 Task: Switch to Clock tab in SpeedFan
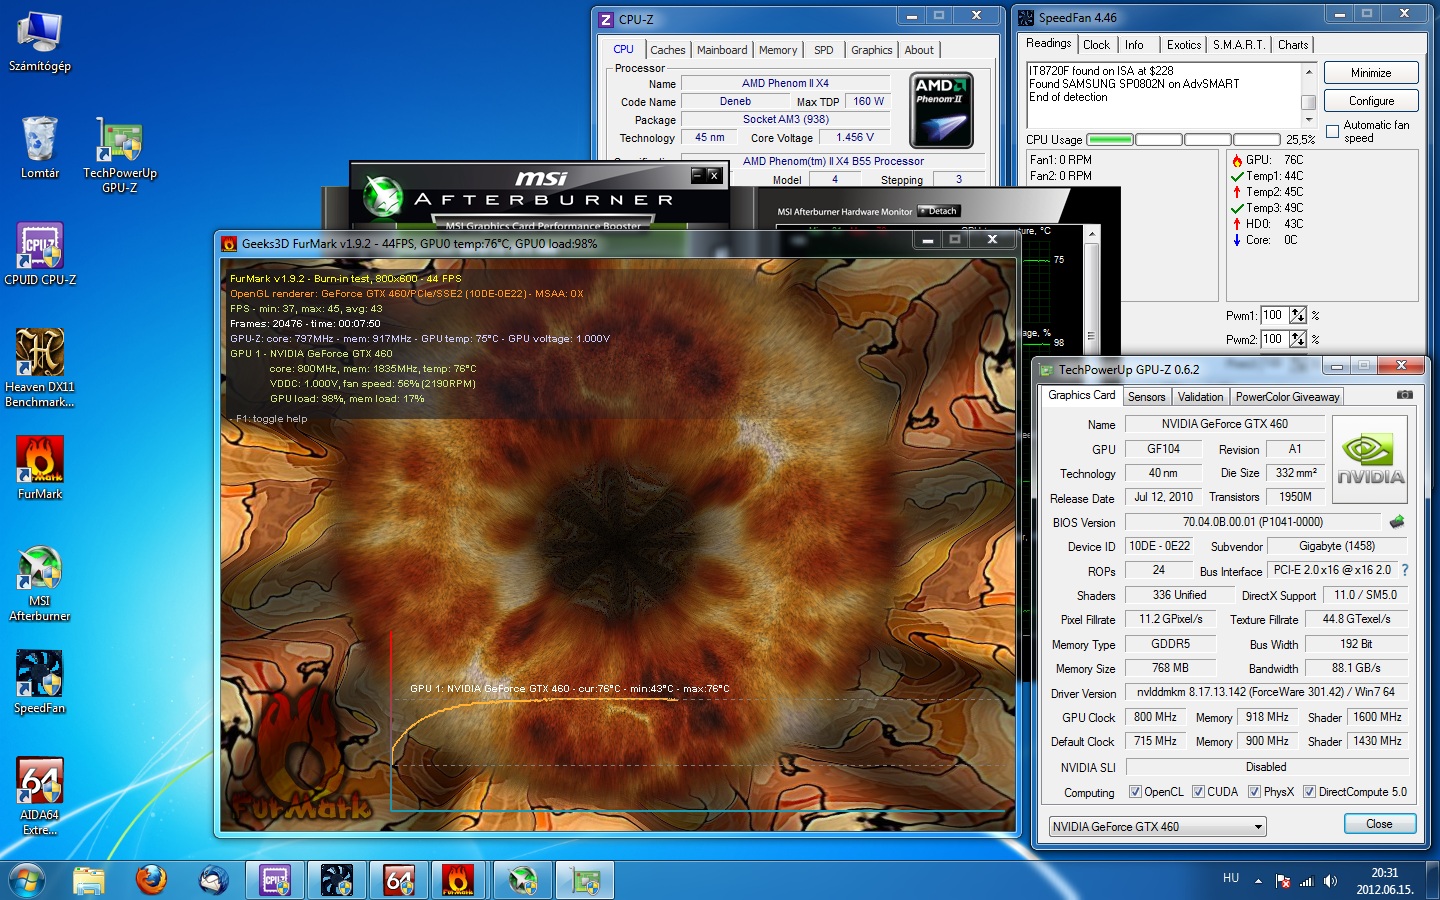(x=1096, y=45)
